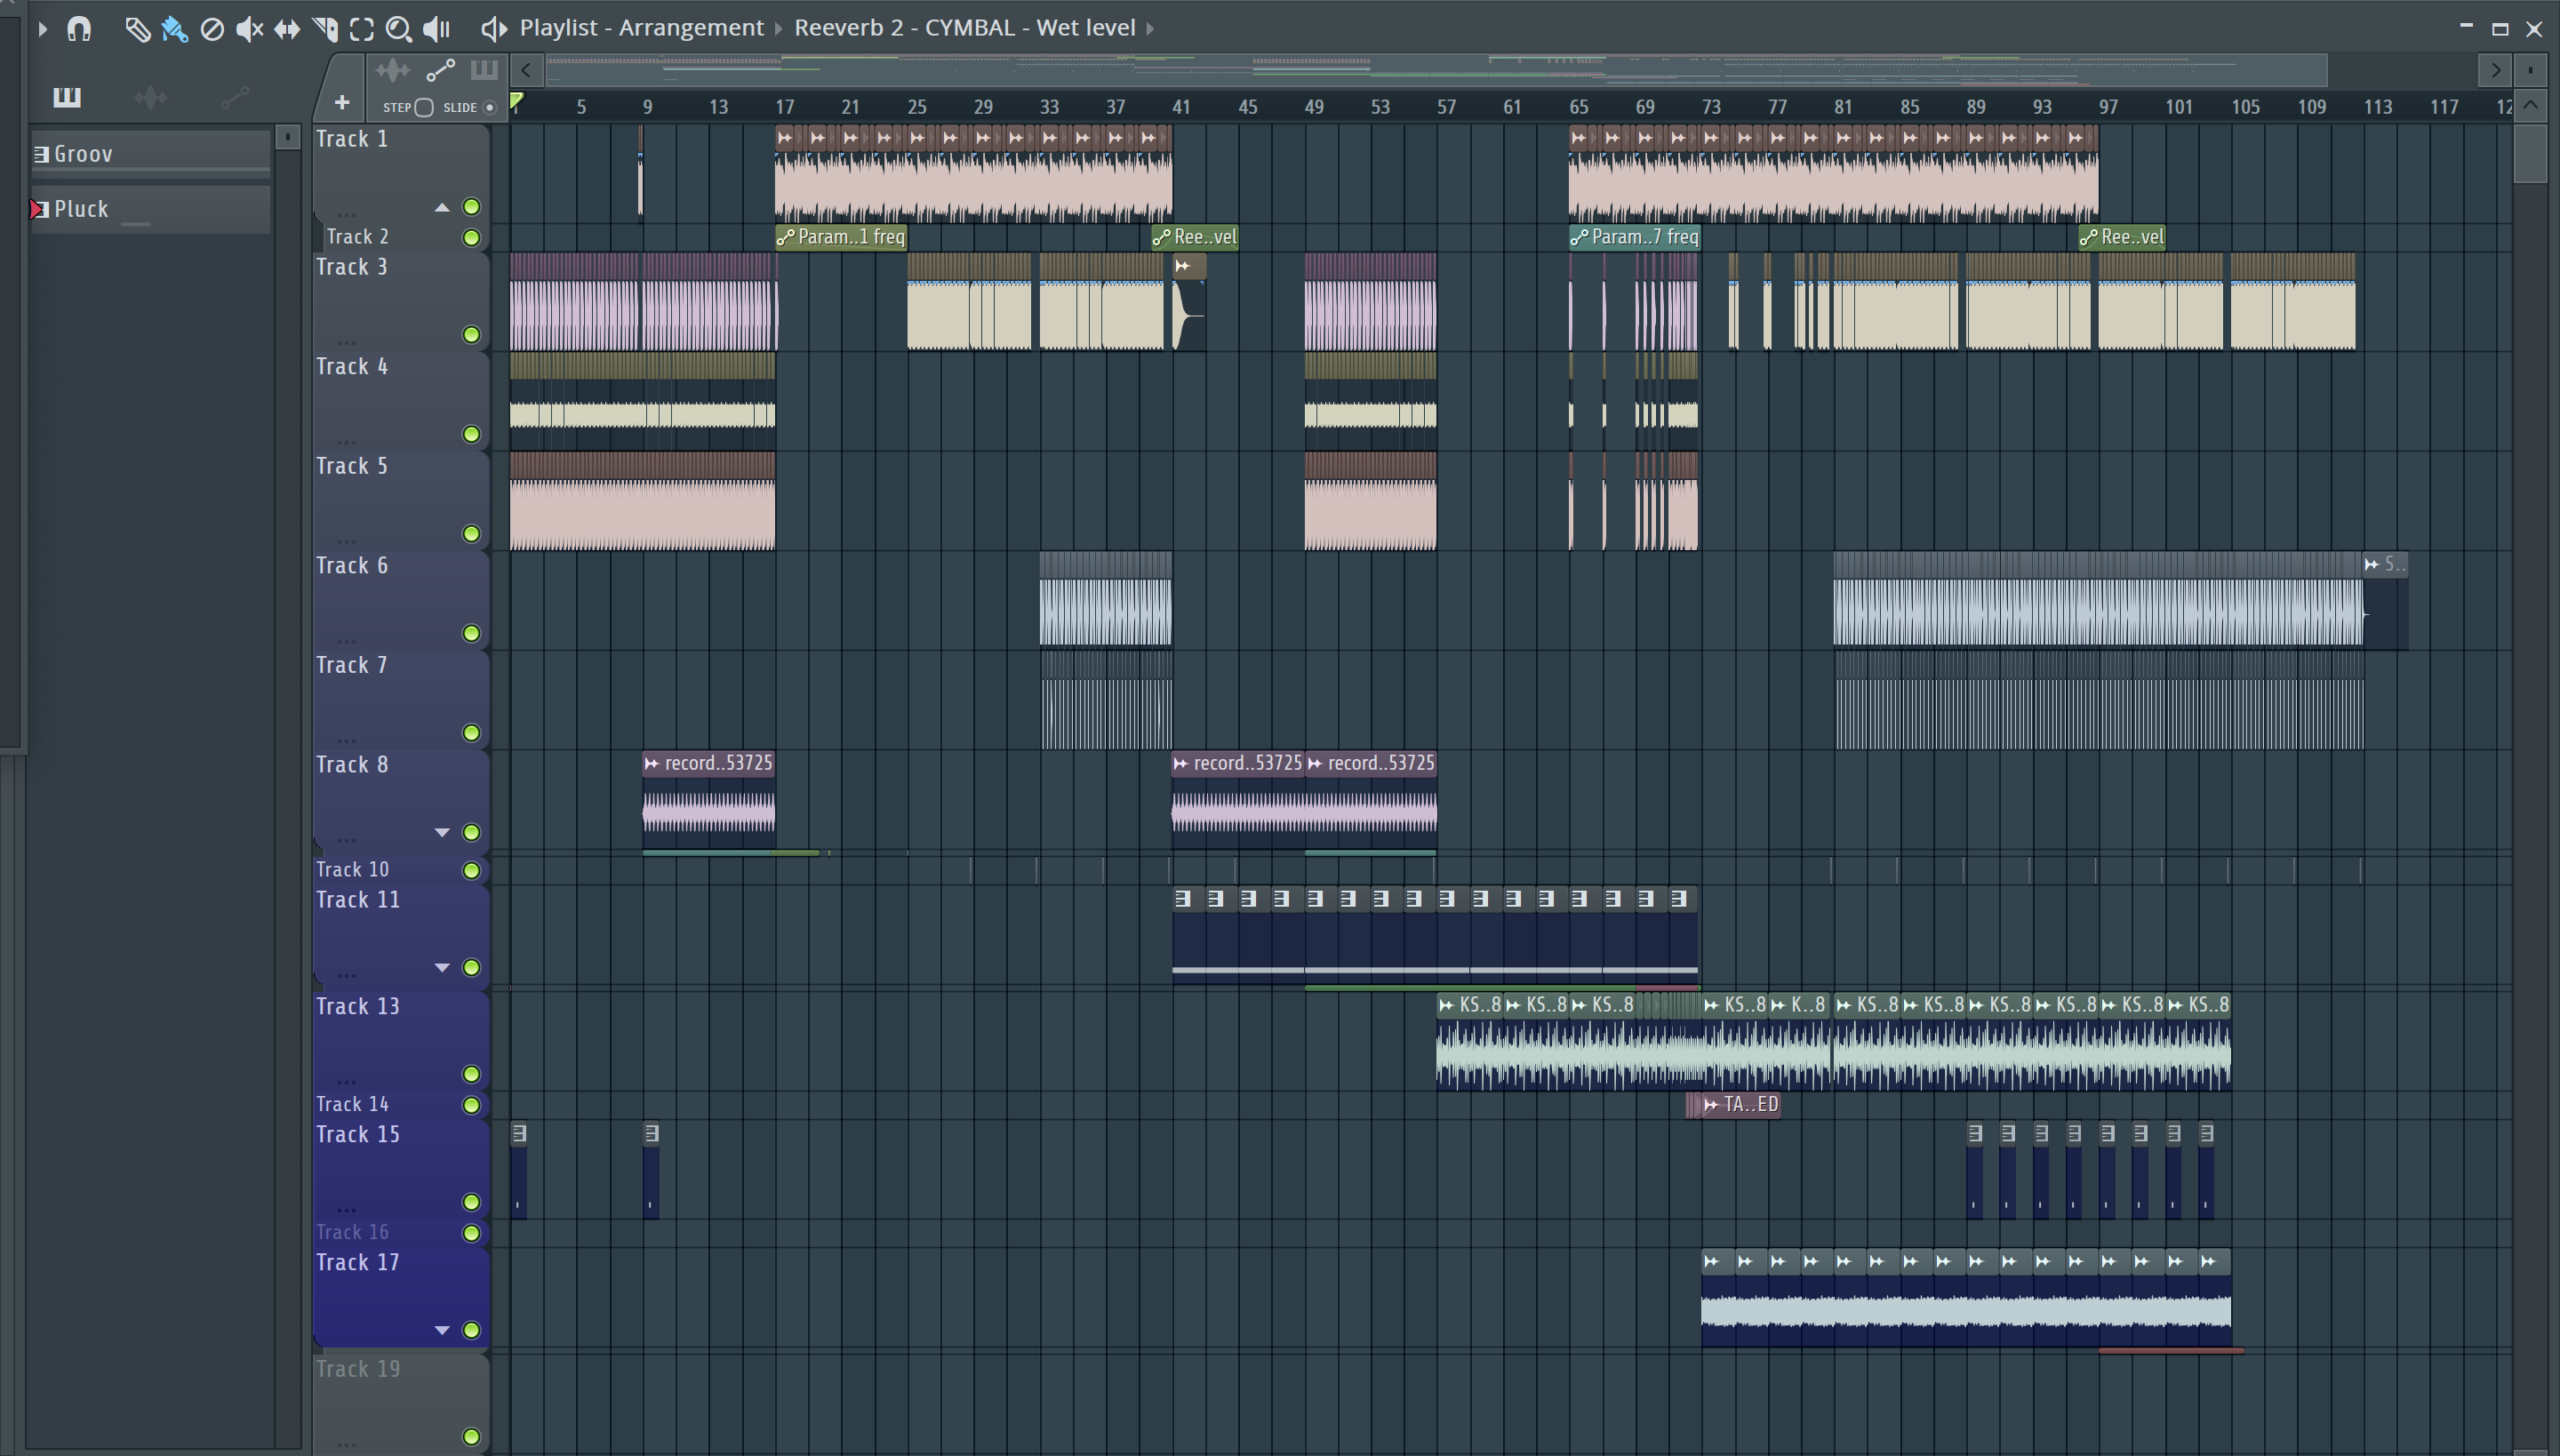
Task: Mute Track 17 with its green light
Action: point(471,1330)
